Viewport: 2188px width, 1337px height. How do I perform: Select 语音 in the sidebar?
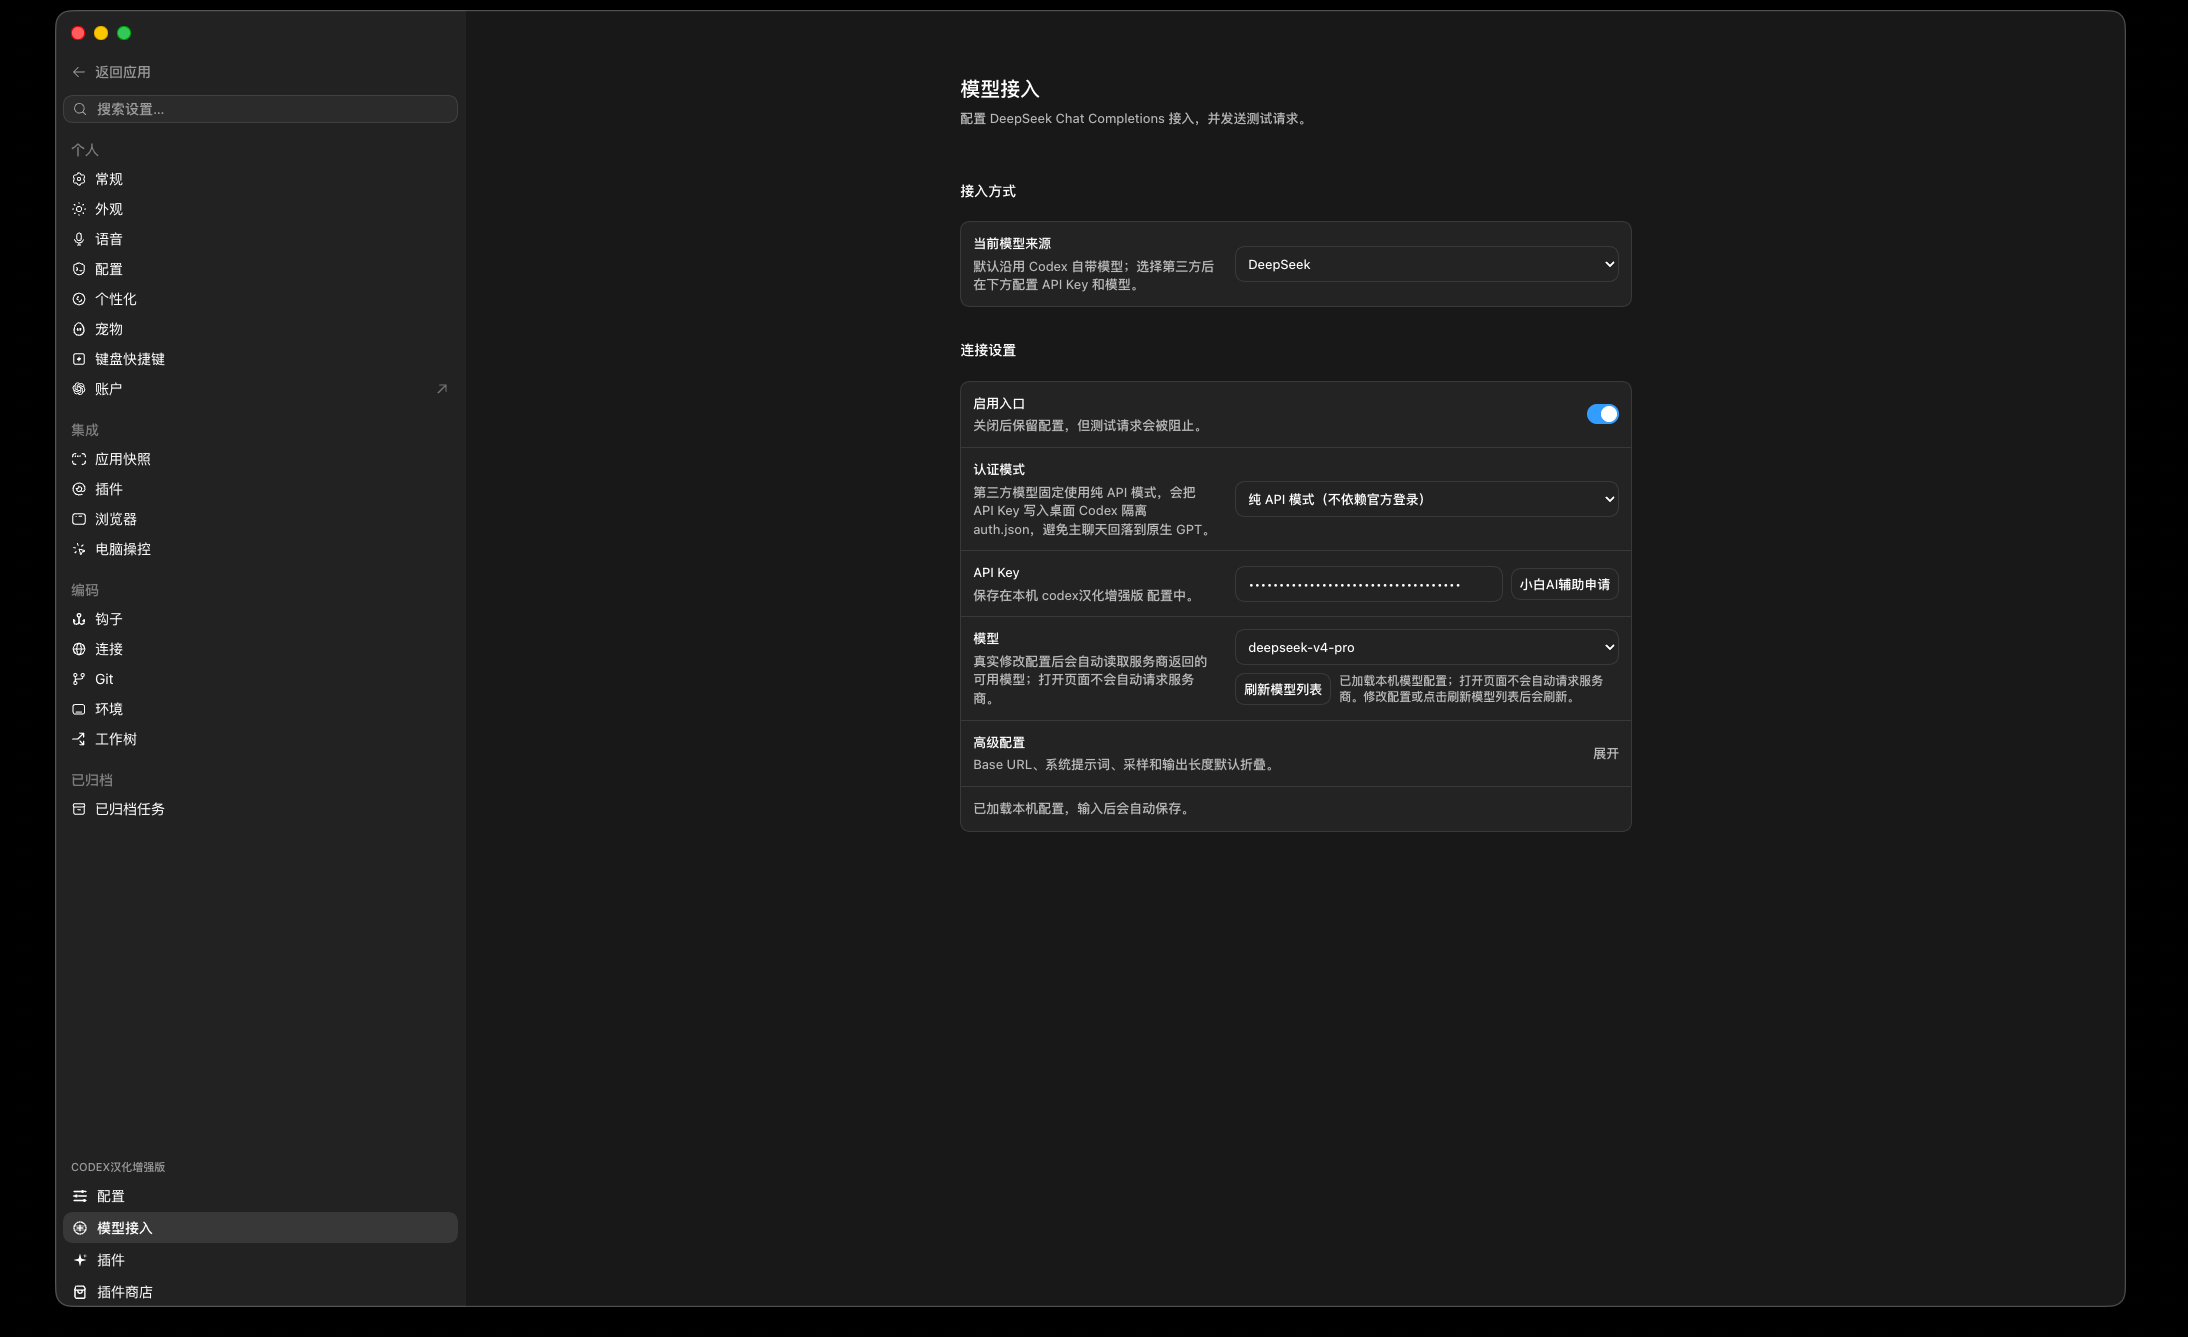[x=260, y=239]
